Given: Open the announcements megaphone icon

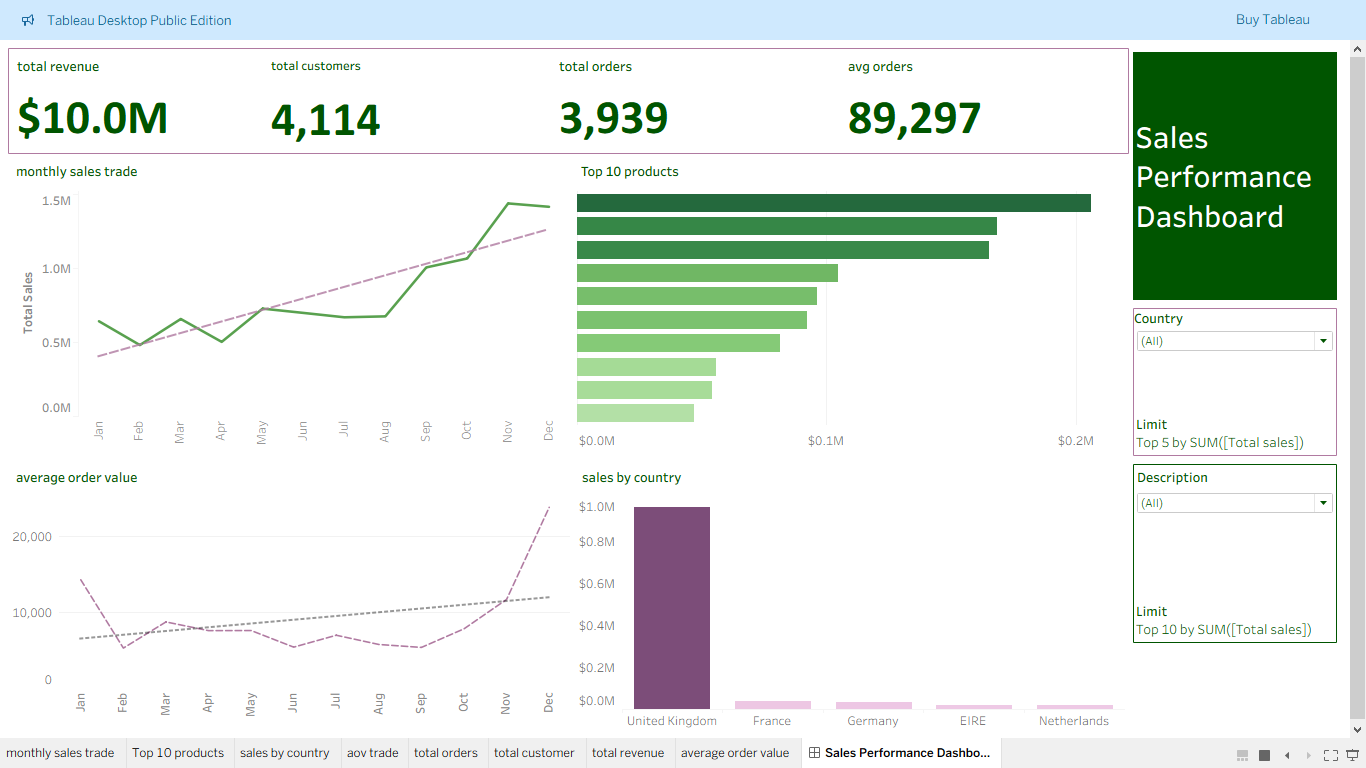Looking at the screenshot, I should pyautogui.click(x=27, y=20).
